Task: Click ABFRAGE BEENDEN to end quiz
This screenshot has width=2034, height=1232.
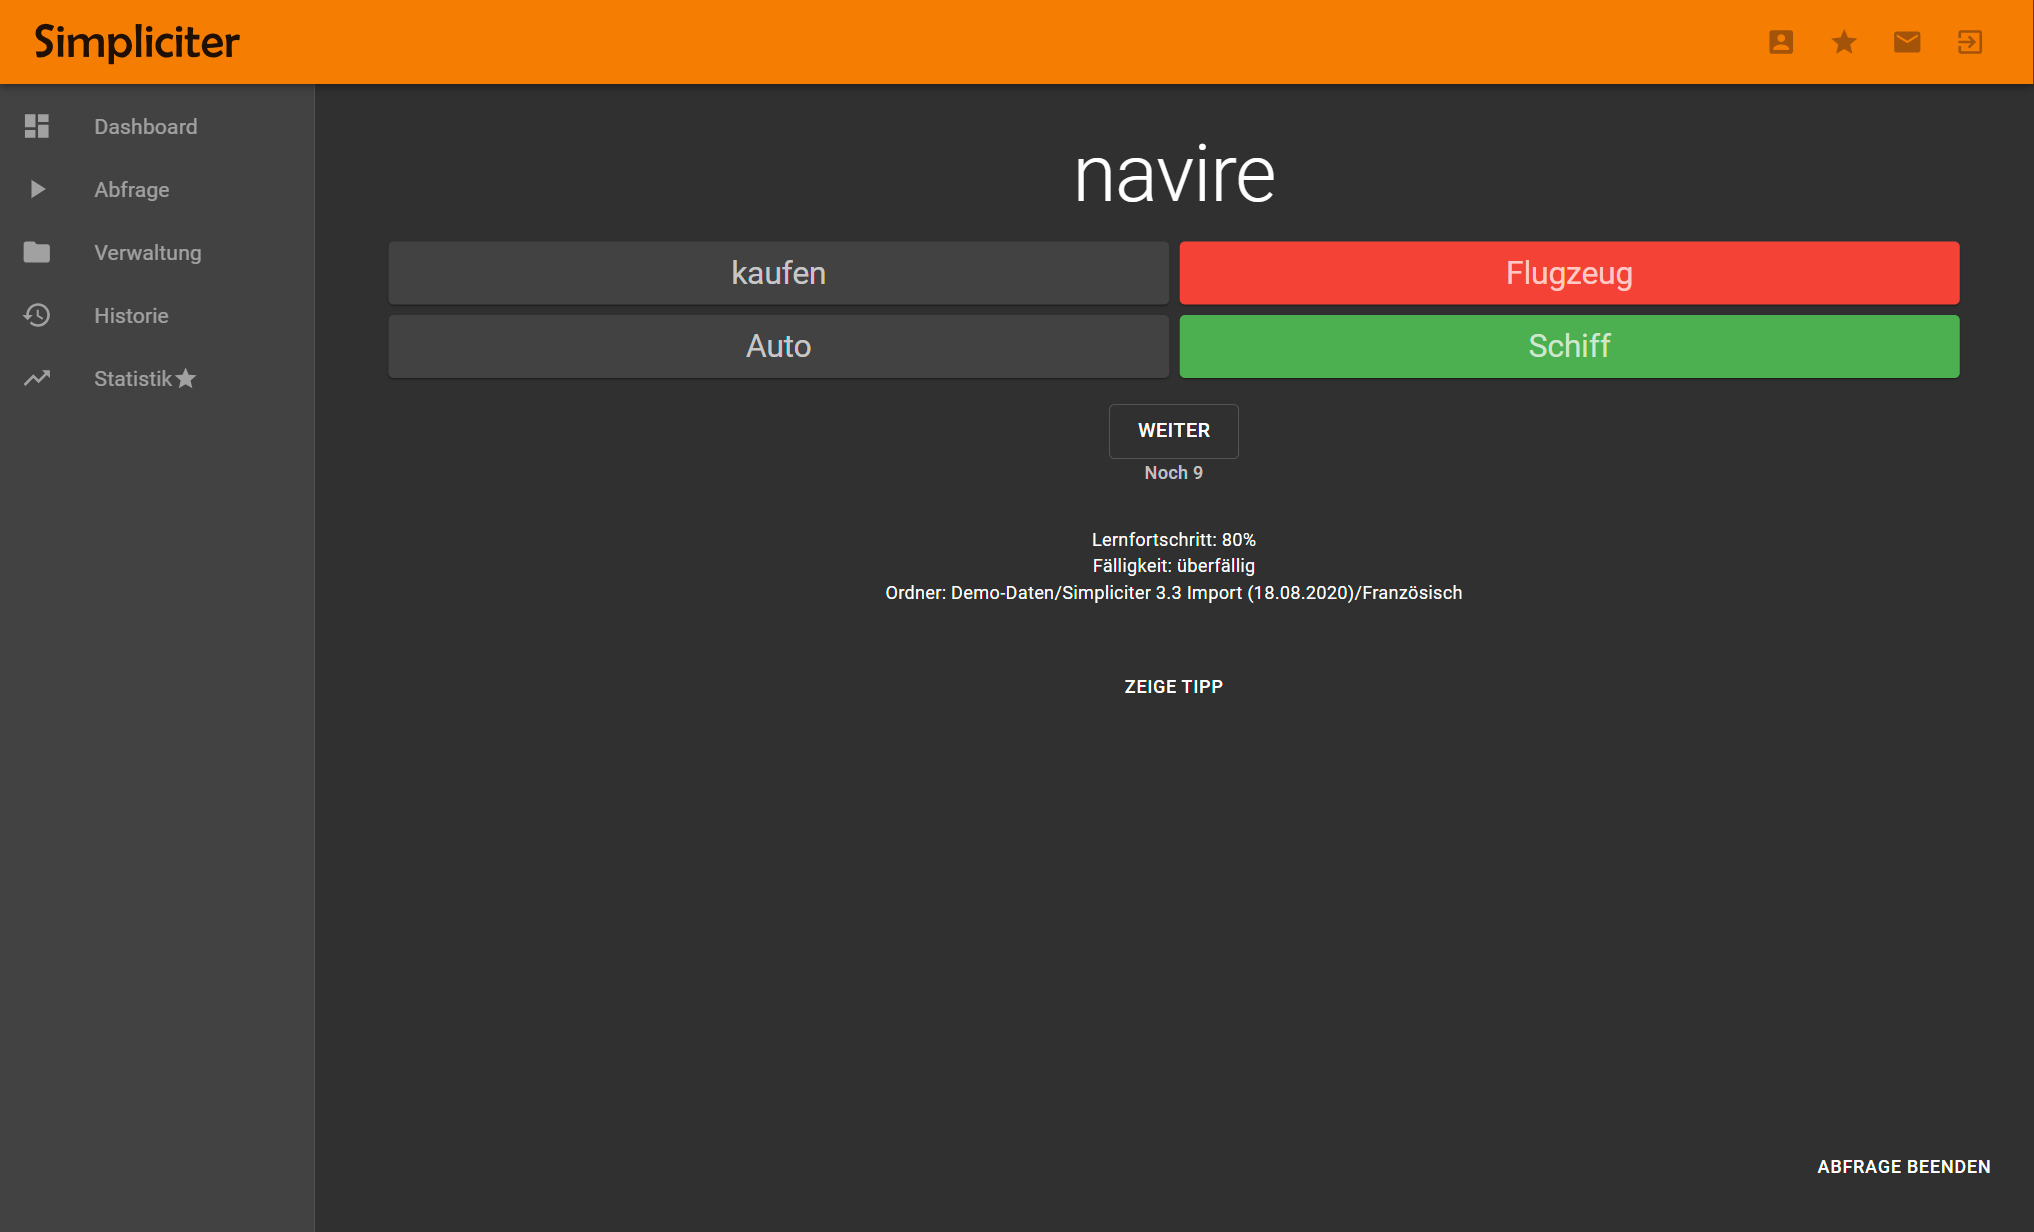Action: click(1903, 1167)
